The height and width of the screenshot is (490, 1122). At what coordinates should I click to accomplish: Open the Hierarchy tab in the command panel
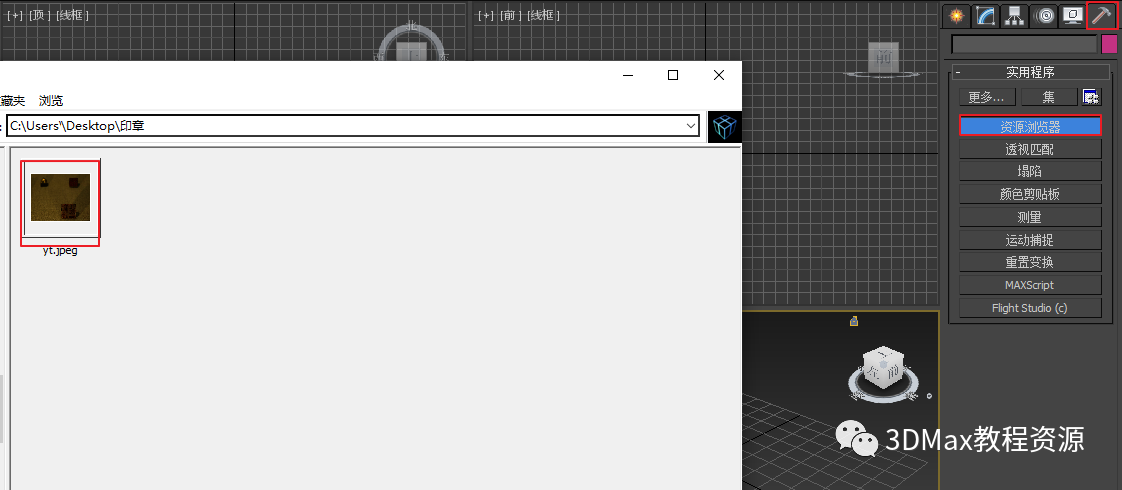(x=1015, y=15)
